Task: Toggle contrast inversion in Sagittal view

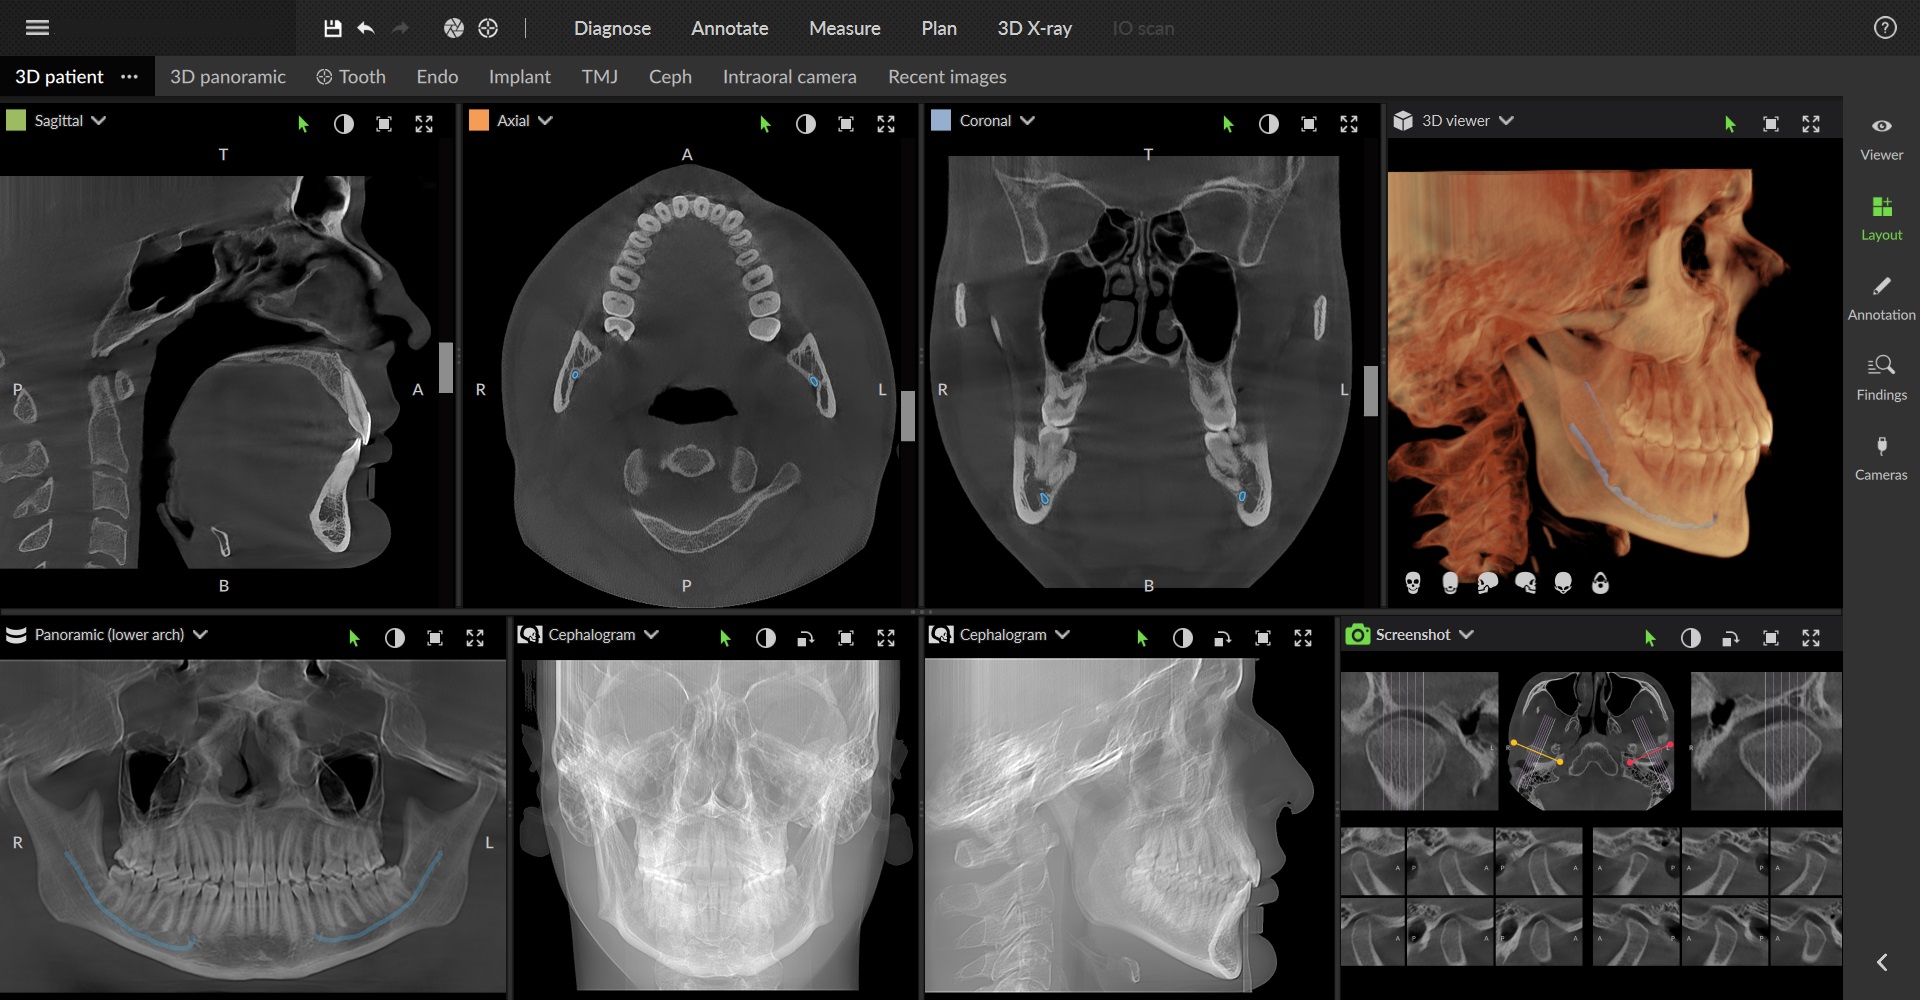Action: [343, 124]
